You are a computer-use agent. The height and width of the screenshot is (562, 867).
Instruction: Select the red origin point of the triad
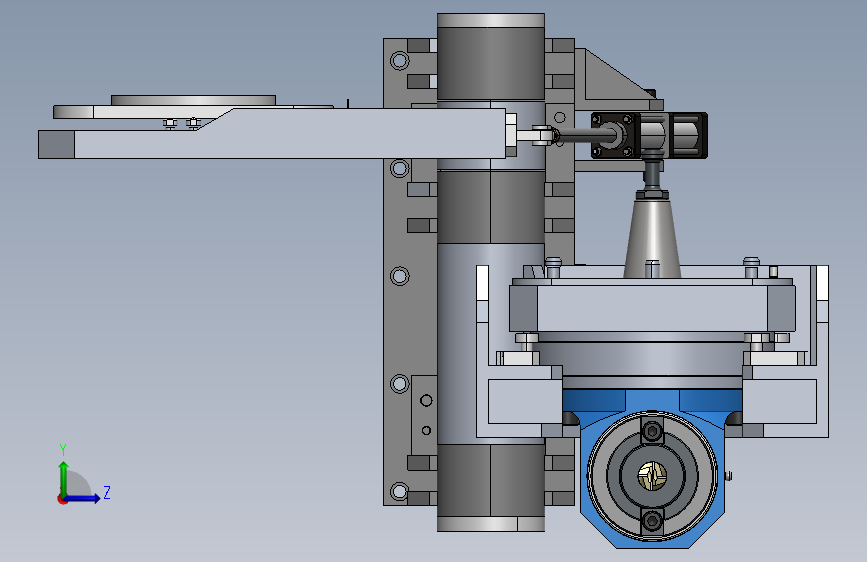coord(61,499)
